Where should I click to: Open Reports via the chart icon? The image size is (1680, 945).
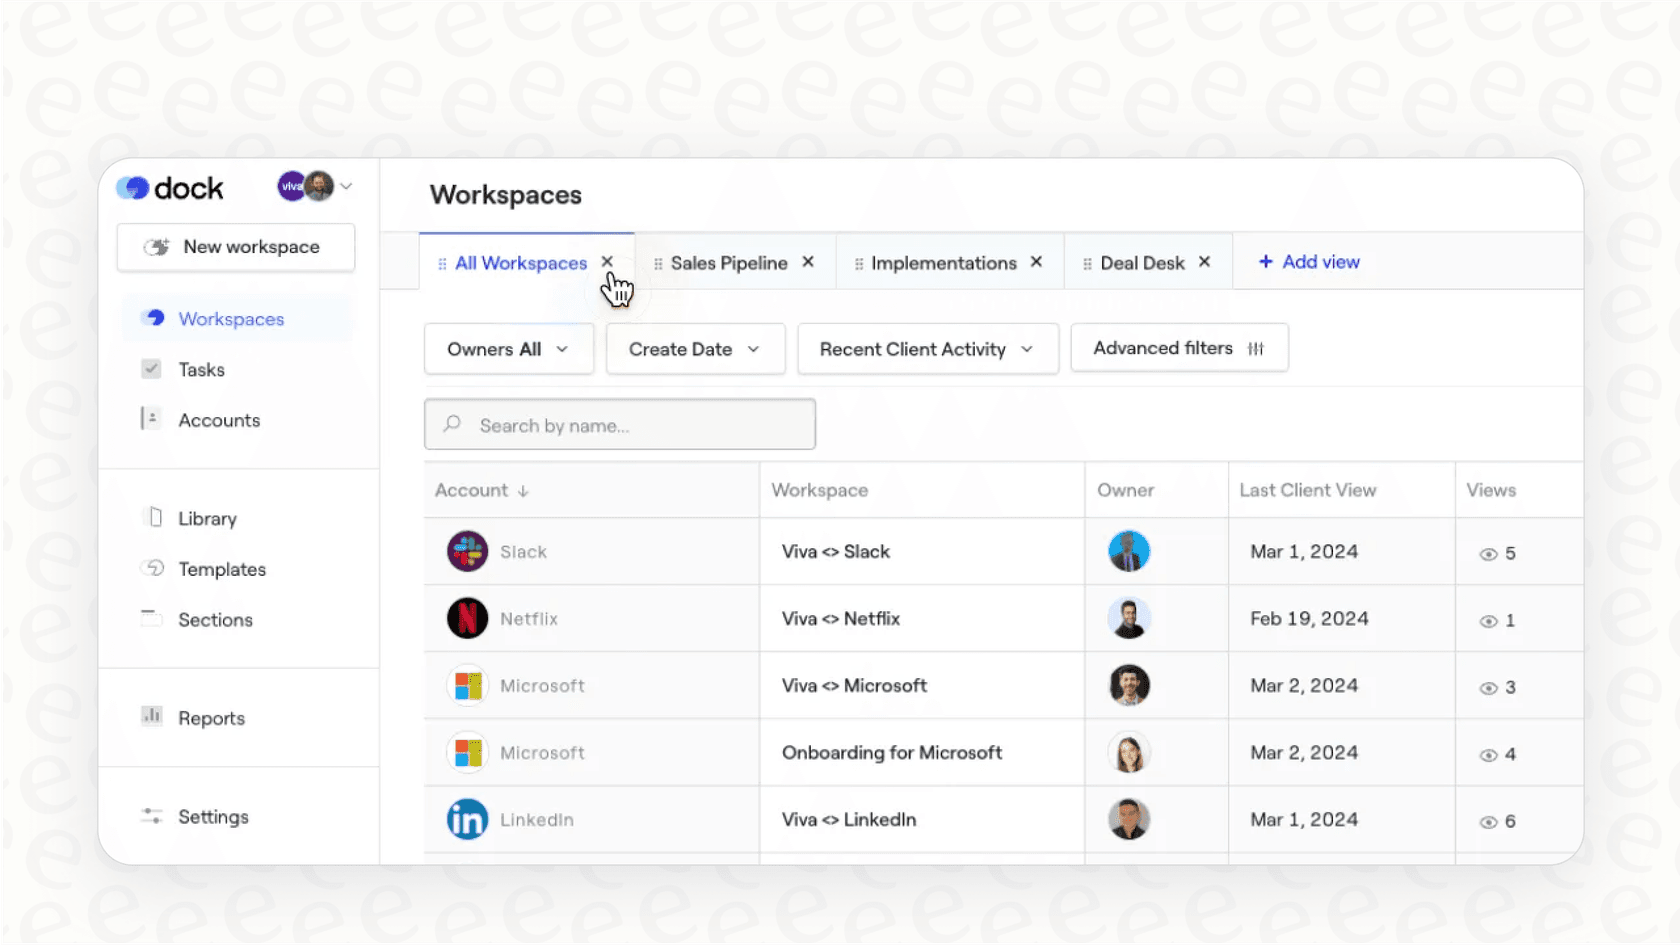[152, 716]
